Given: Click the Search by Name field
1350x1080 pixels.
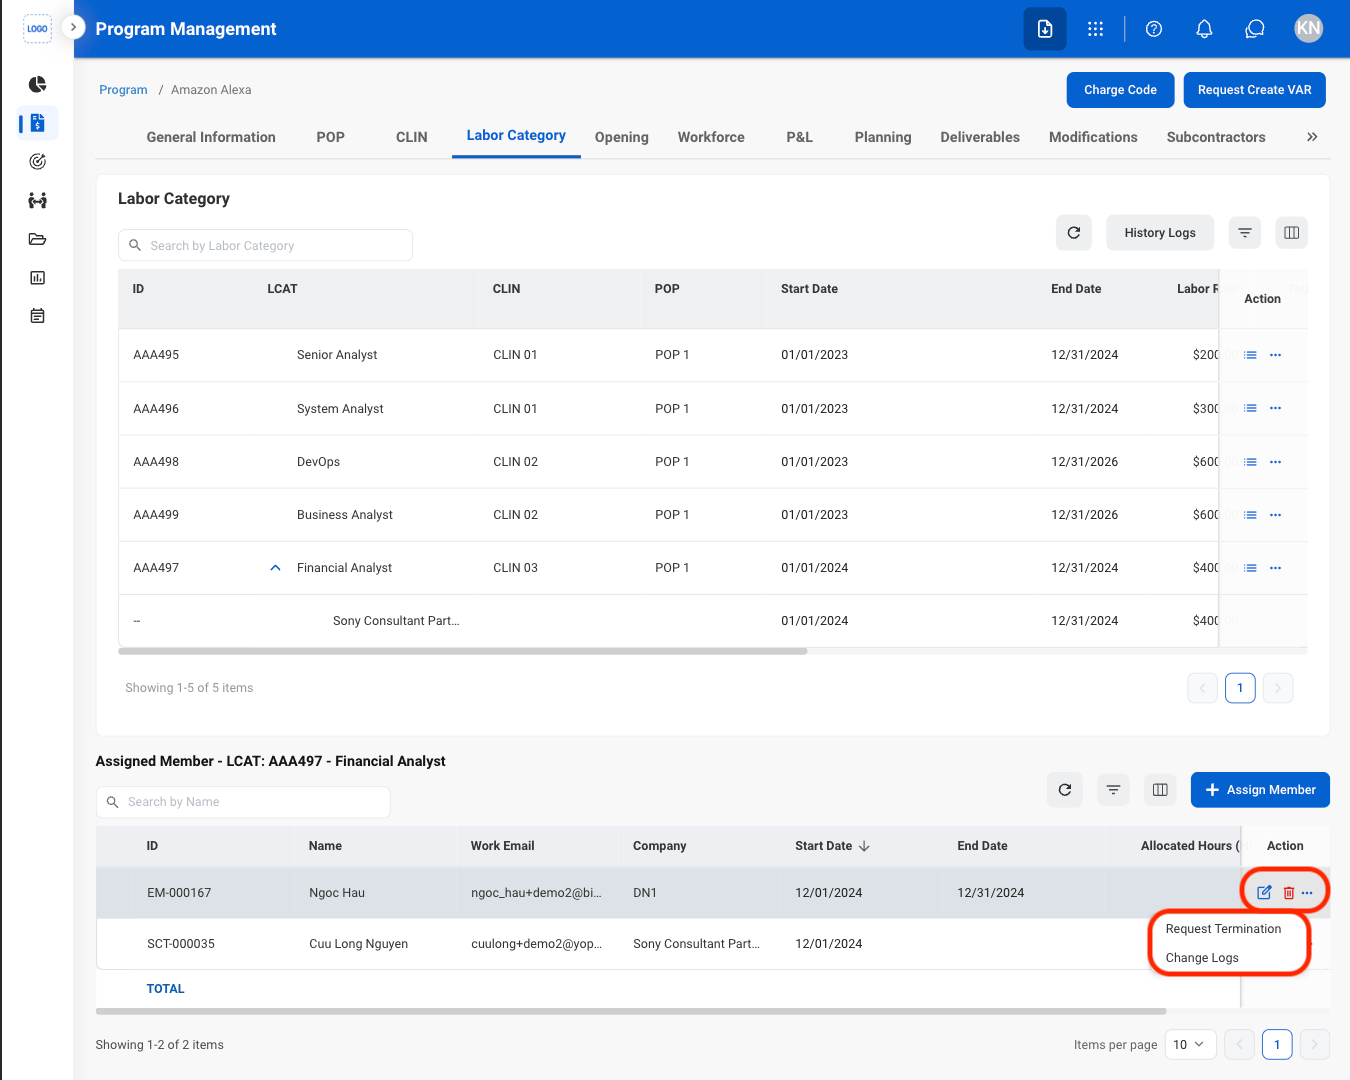Looking at the screenshot, I should (243, 802).
